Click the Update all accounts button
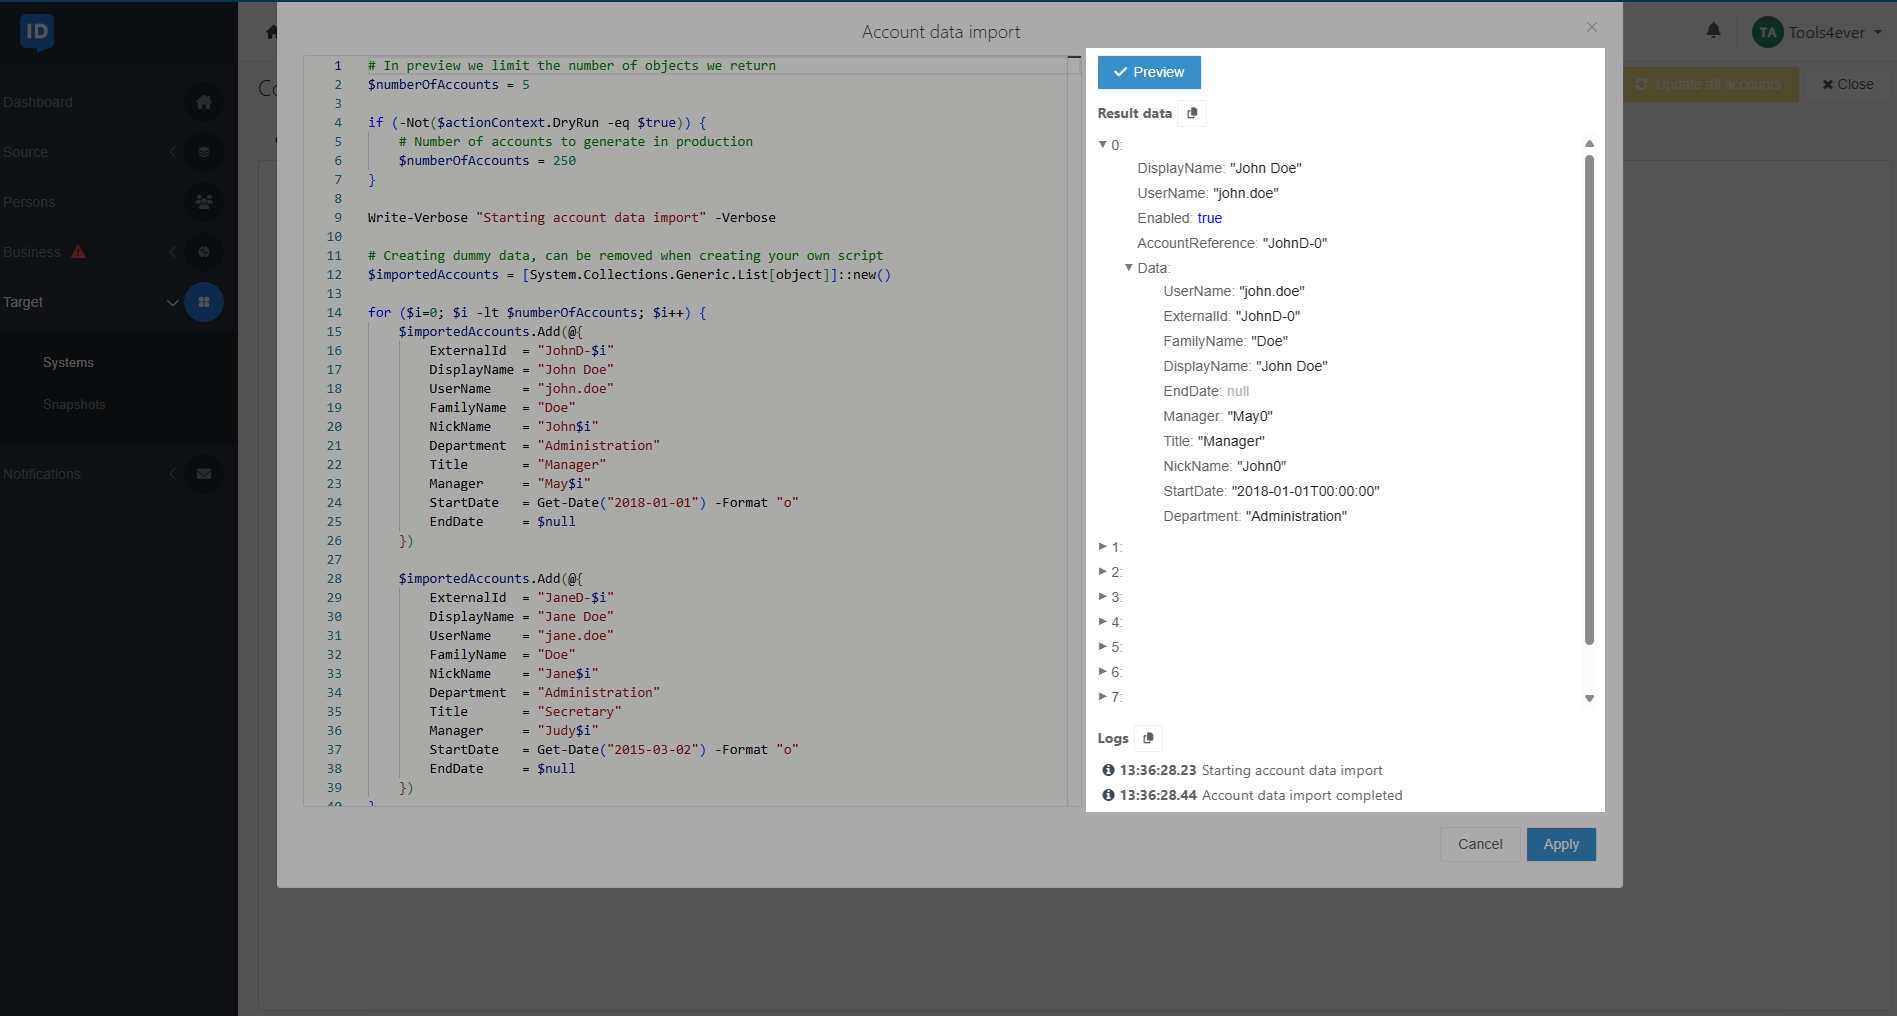Screen dimensions: 1897x1016 pos(1711,84)
